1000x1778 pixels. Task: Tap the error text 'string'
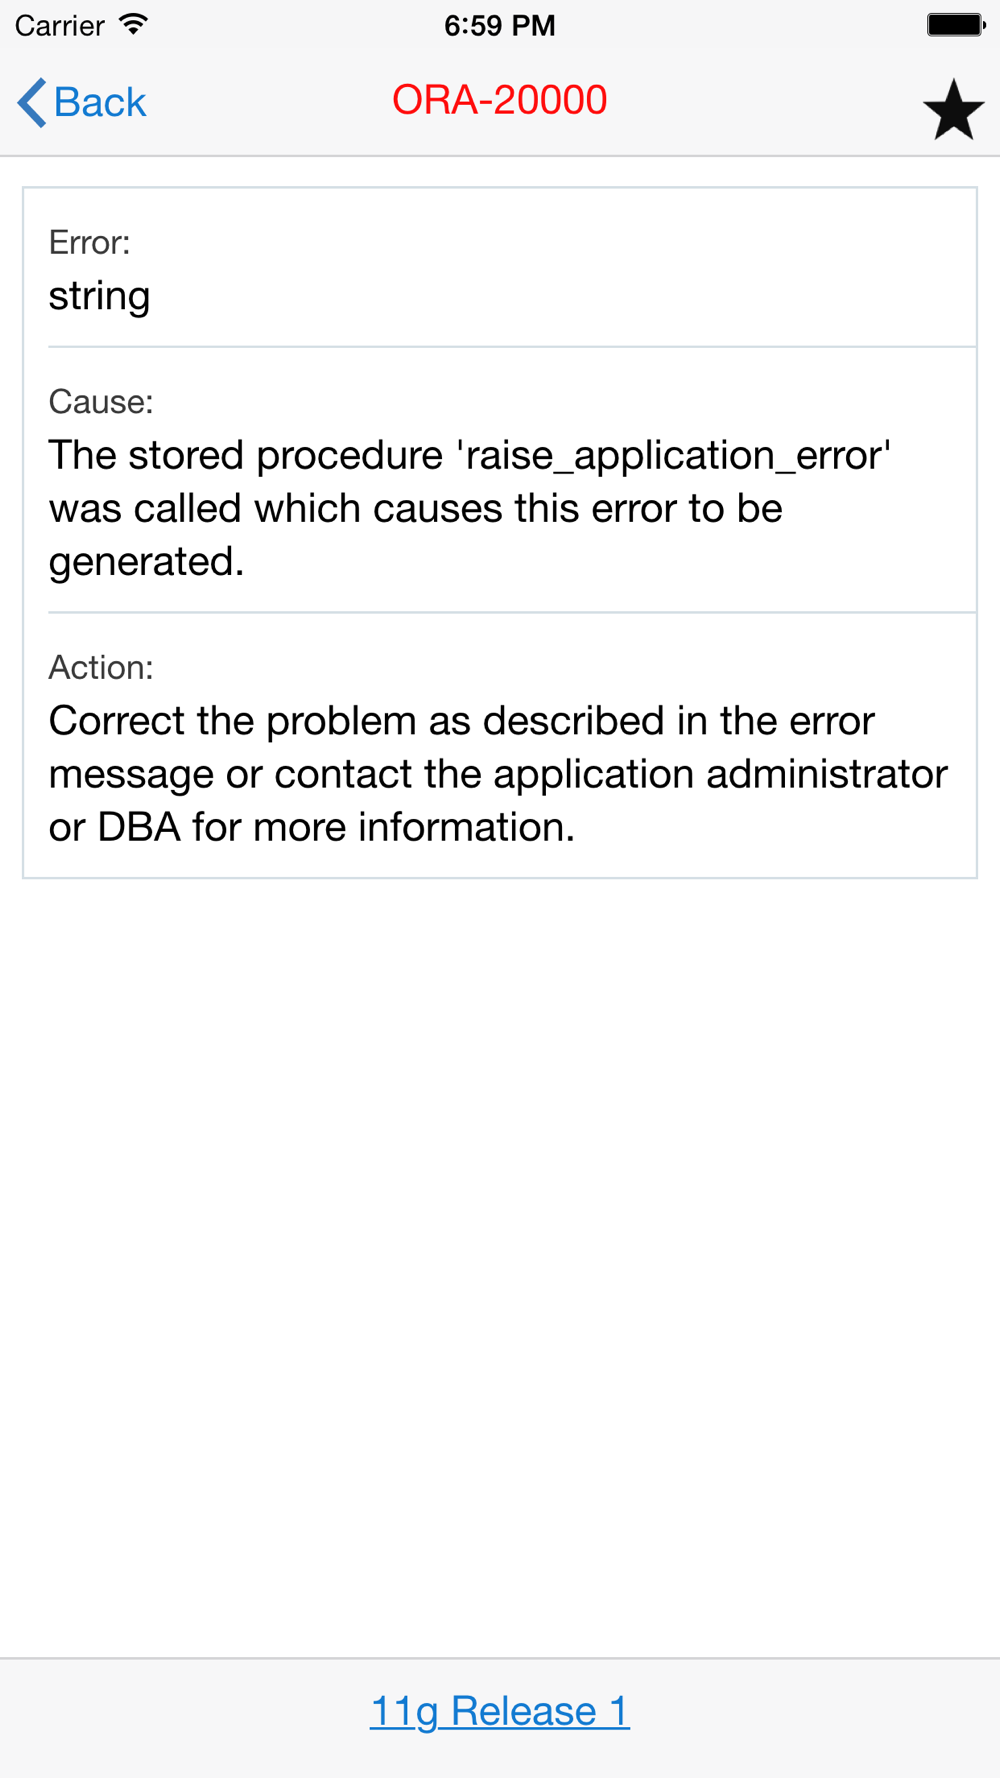click(x=99, y=296)
